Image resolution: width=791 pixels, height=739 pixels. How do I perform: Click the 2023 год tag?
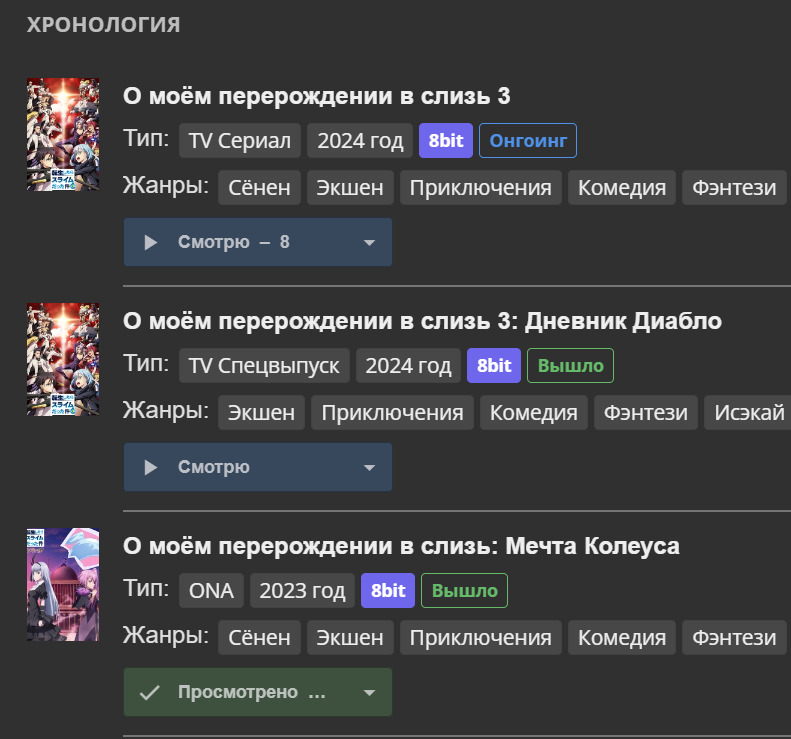[302, 591]
